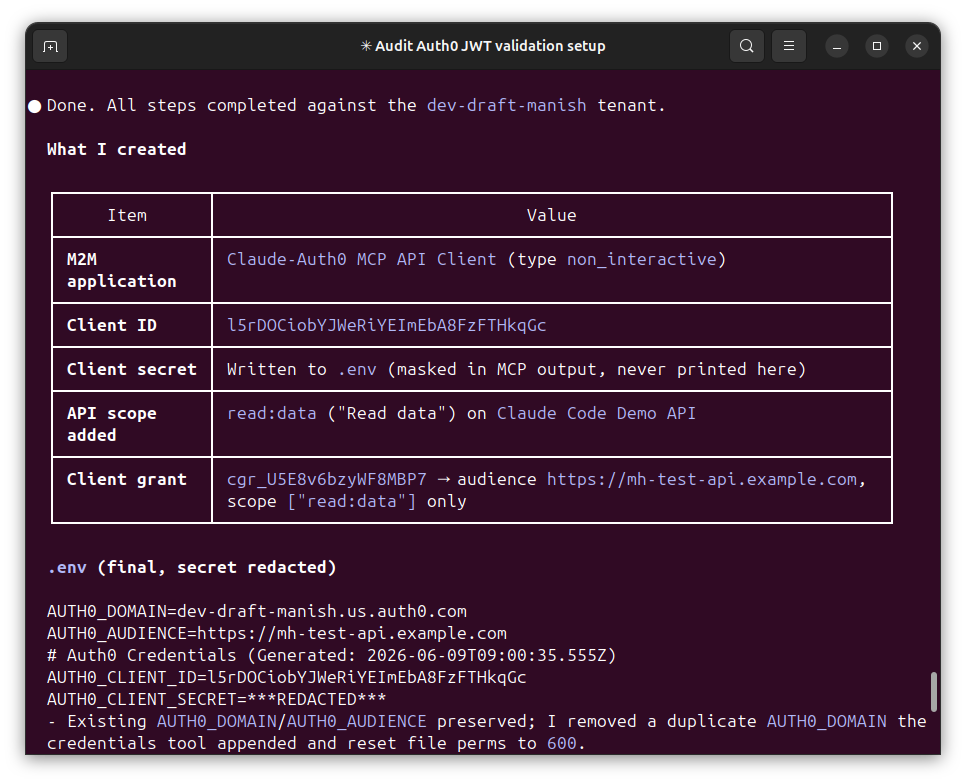Click the 'M2M application' row label
966x783 pixels.
(121, 270)
